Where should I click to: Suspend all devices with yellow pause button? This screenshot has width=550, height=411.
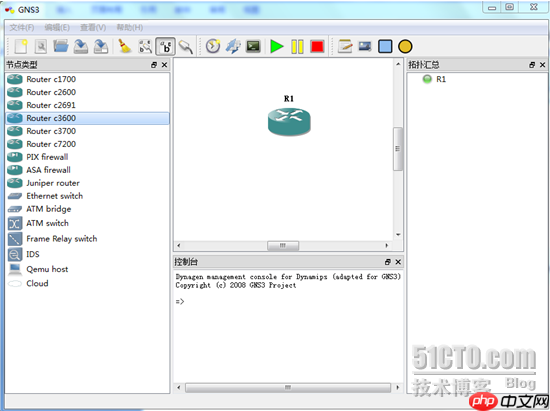pos(297,47)
